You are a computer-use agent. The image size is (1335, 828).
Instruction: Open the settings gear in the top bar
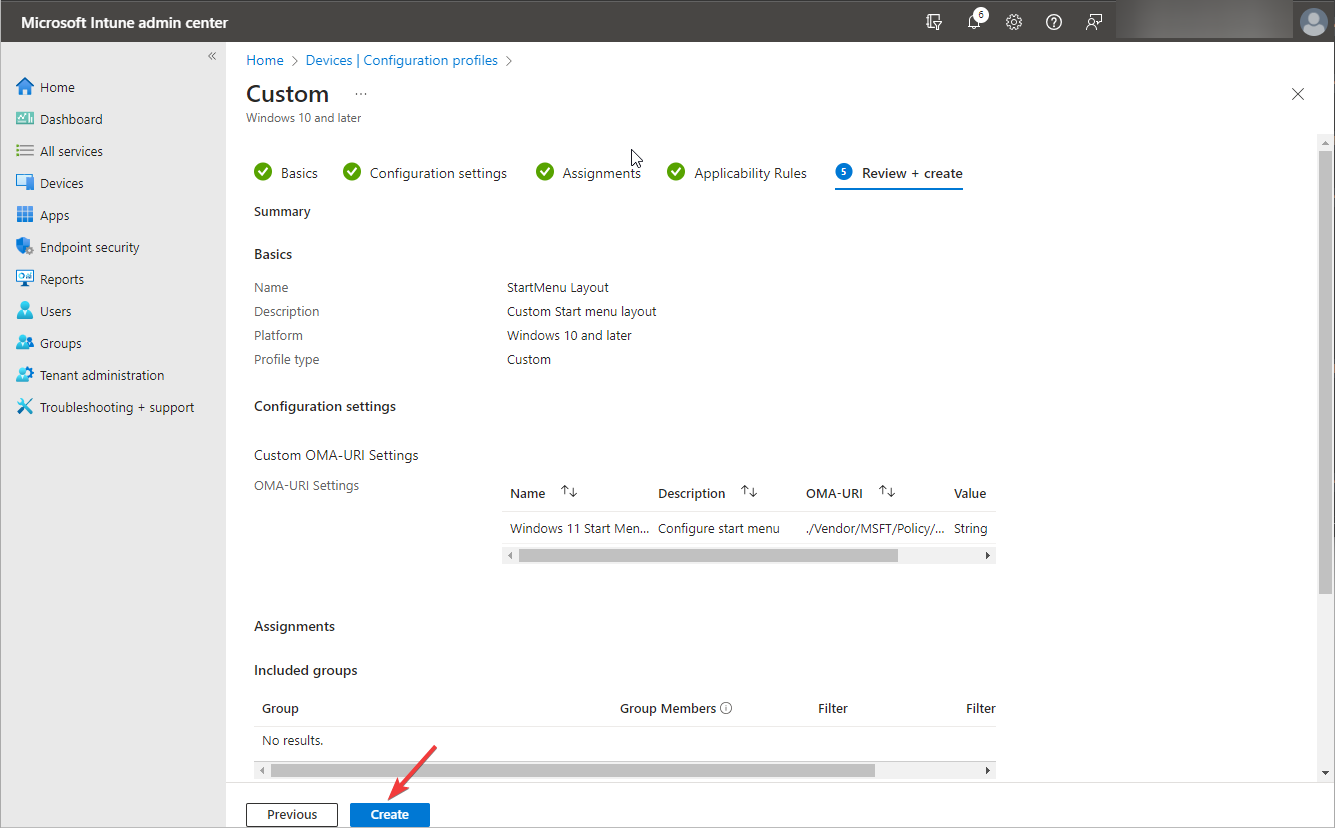(1014, 21)
